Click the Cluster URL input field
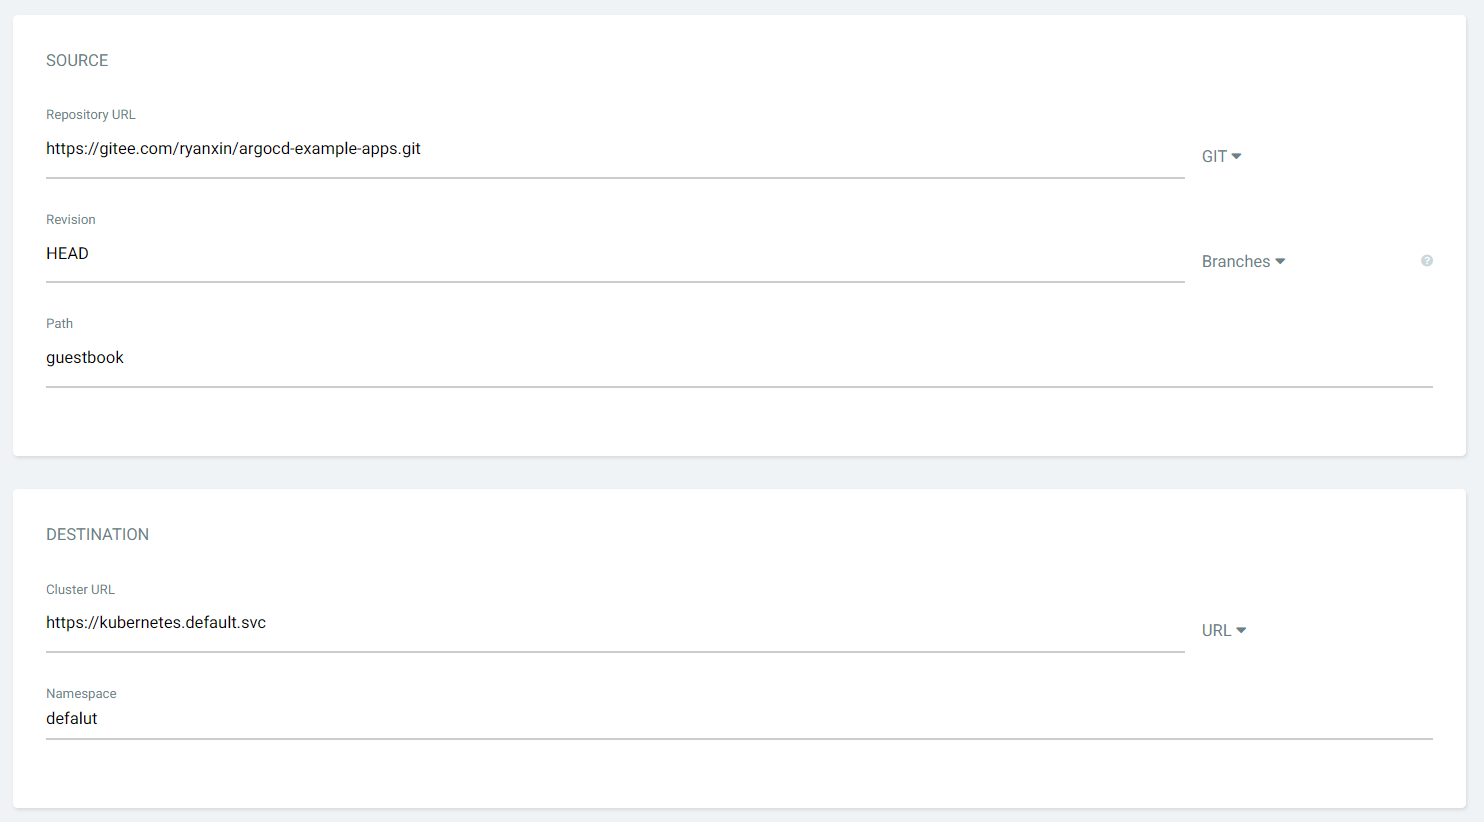Image resolution: width=1484 pixels, height=822 pixels. coord(600,623)
